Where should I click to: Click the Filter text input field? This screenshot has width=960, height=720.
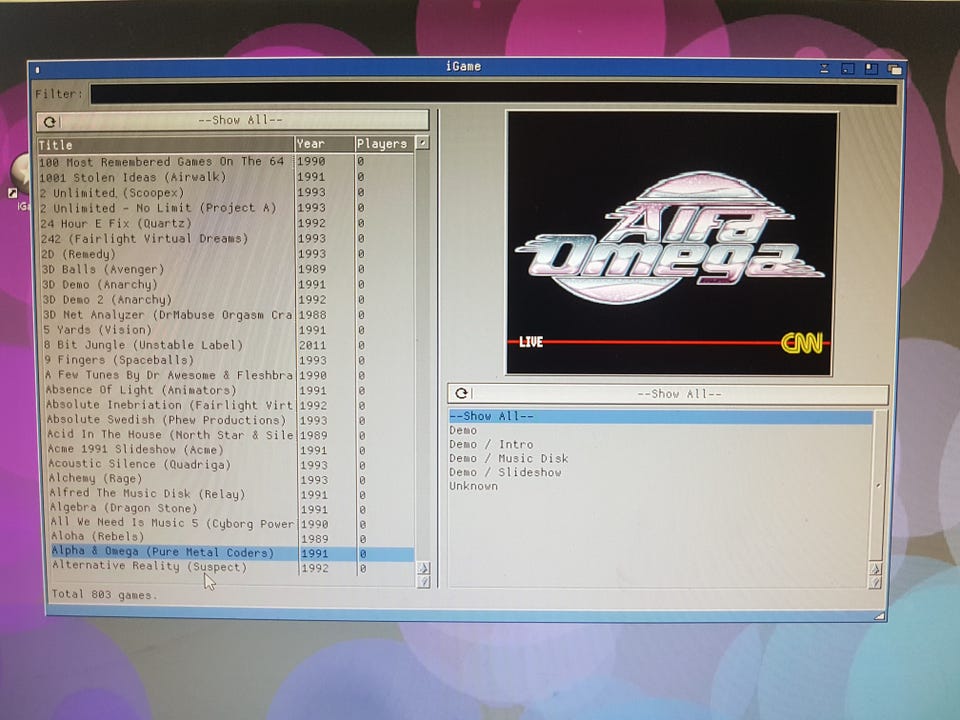point(493,94)
